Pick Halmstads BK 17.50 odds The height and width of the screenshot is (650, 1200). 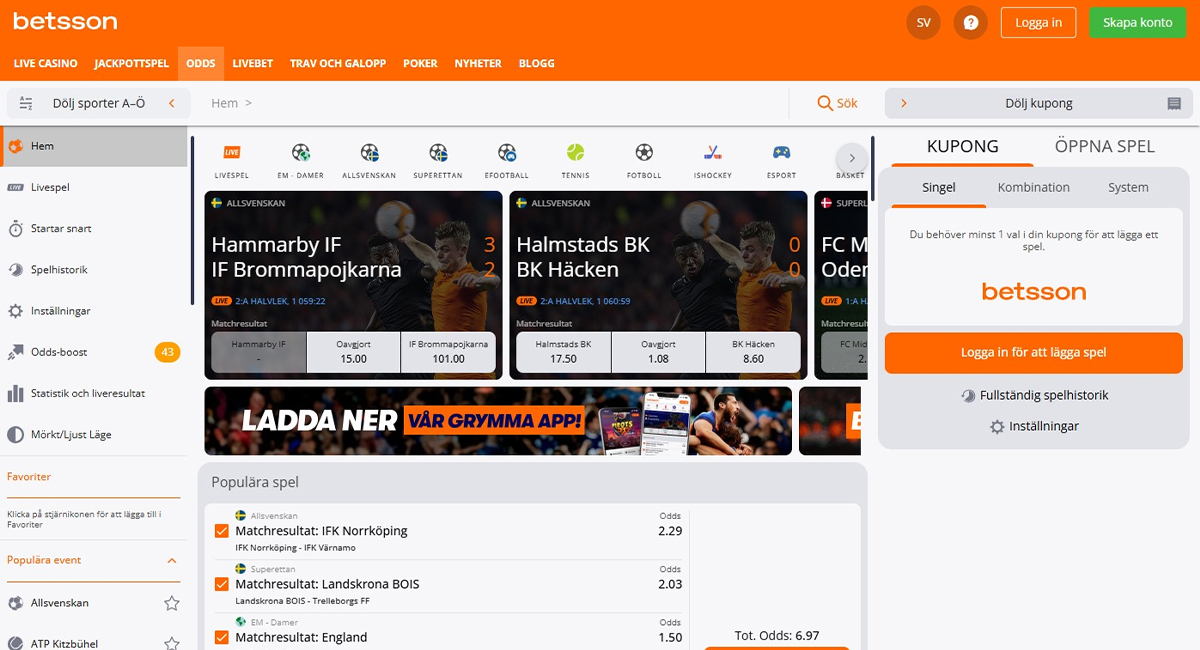pyautogui.click(x=563, y=352)
